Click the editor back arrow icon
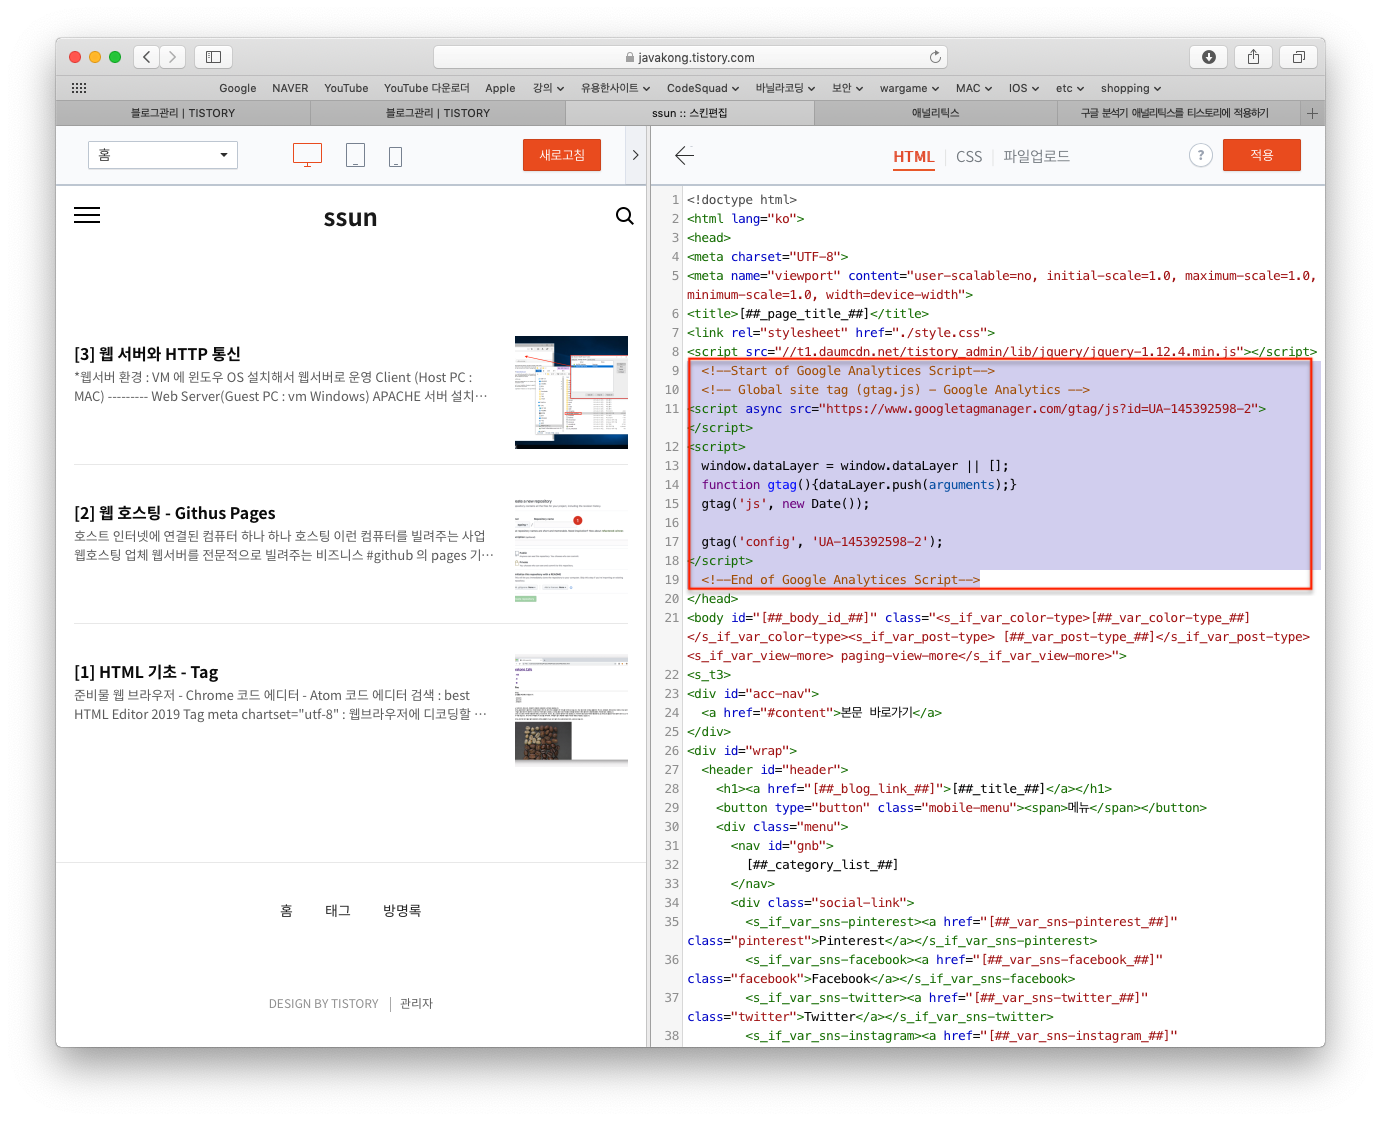Viewport: 1381px width, 1121px height. tap(684, 155)
